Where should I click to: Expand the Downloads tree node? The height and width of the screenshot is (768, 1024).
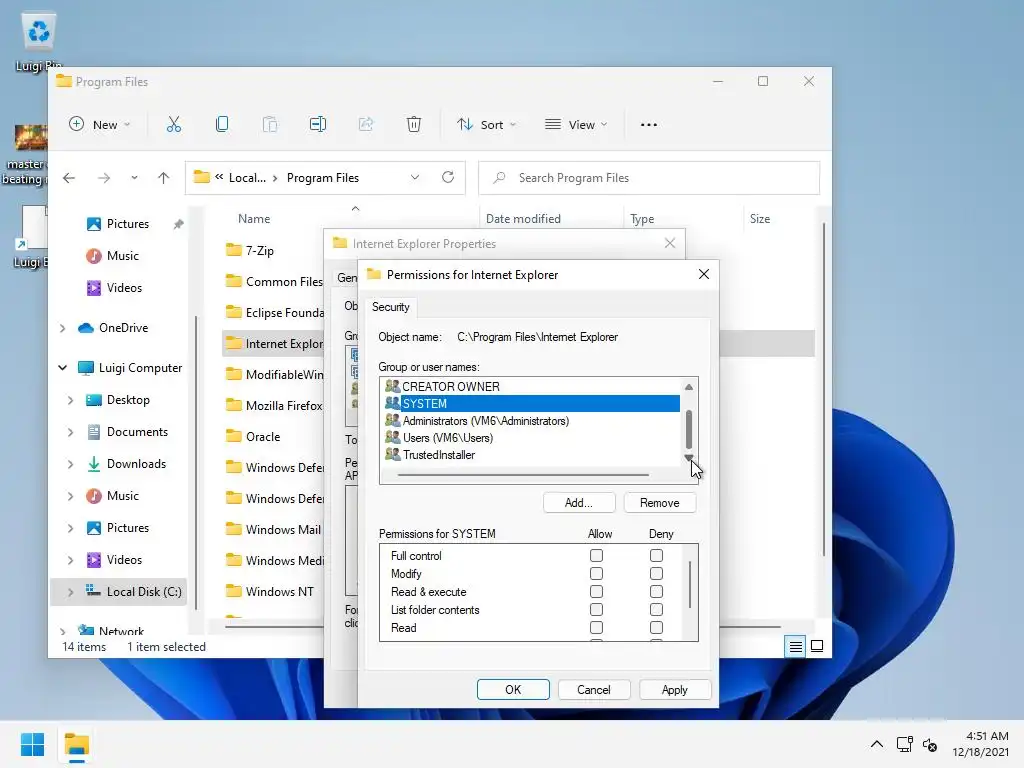point(71,464)
